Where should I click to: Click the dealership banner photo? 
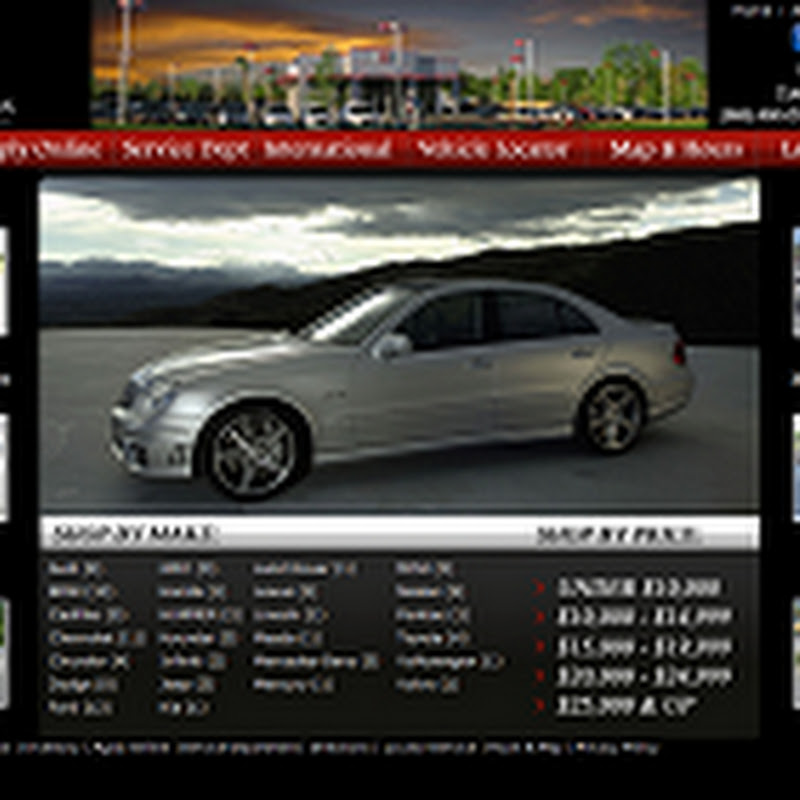(x=399, y=63)
